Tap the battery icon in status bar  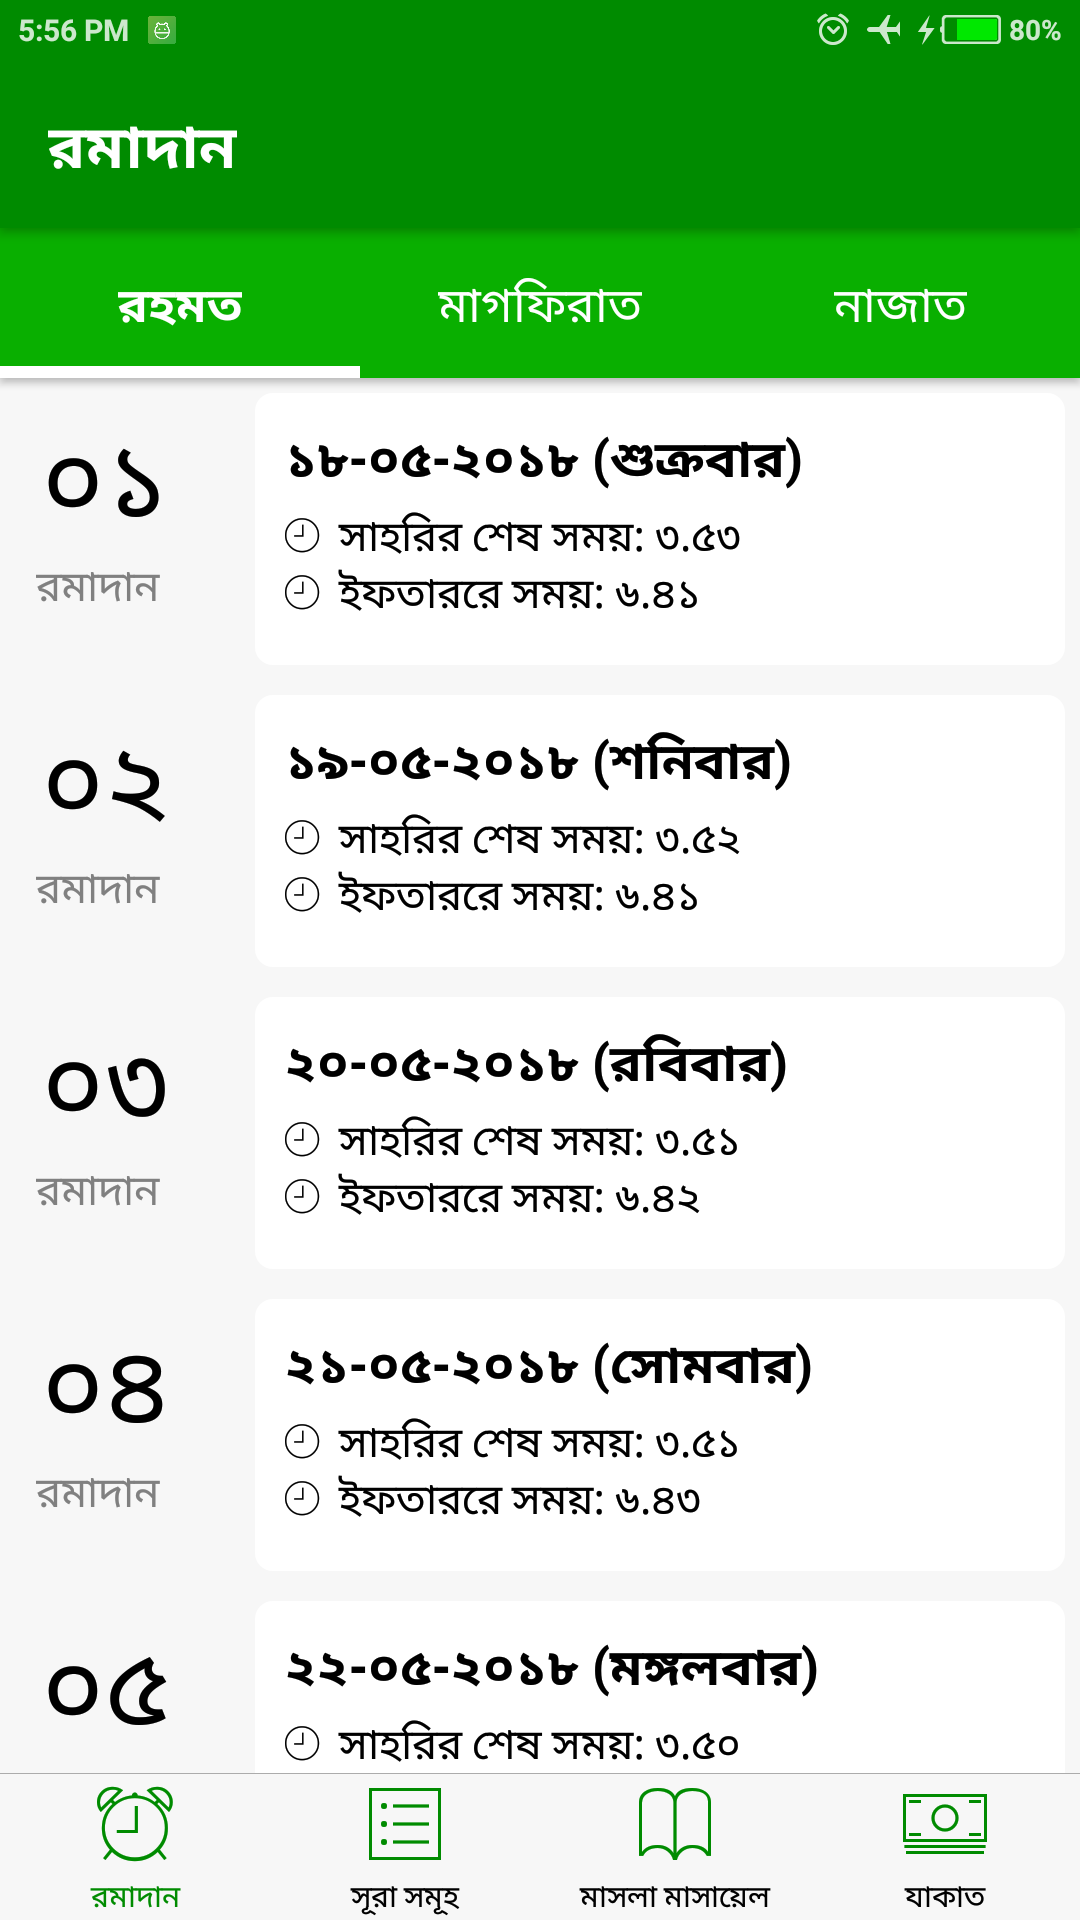(x=971, y=30)
